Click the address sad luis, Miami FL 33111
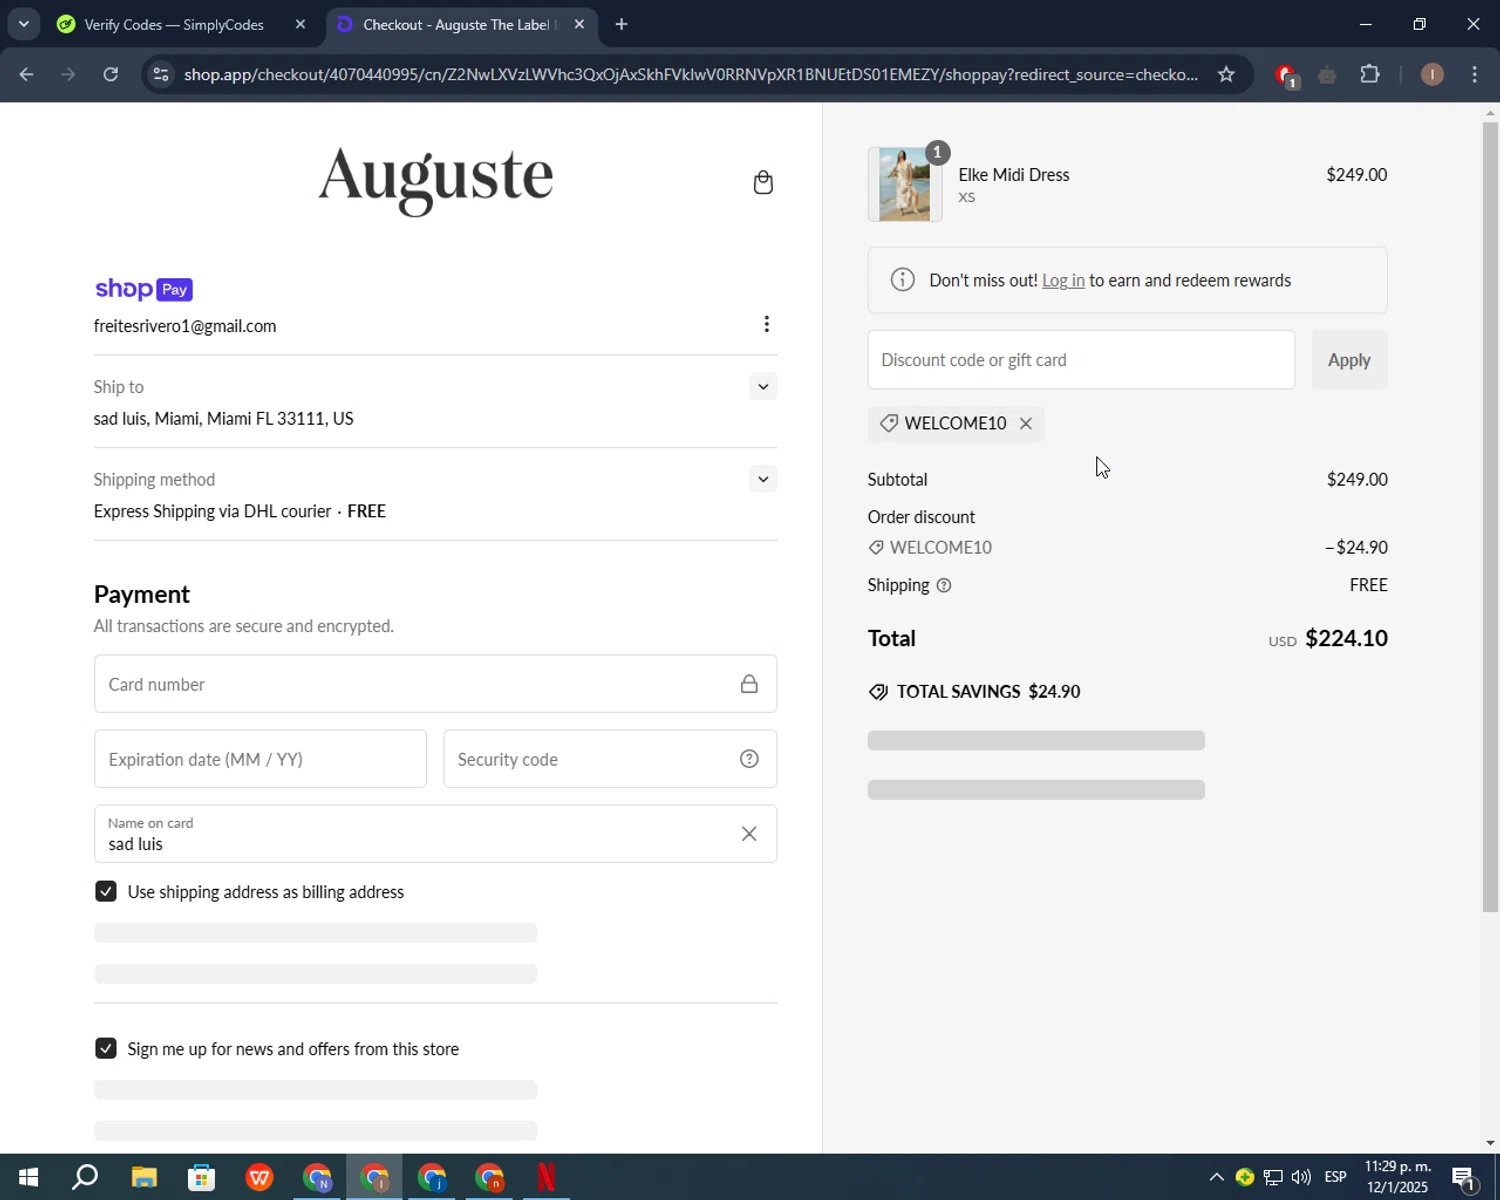The image size is (1500, 1200). tap(223, 418)
